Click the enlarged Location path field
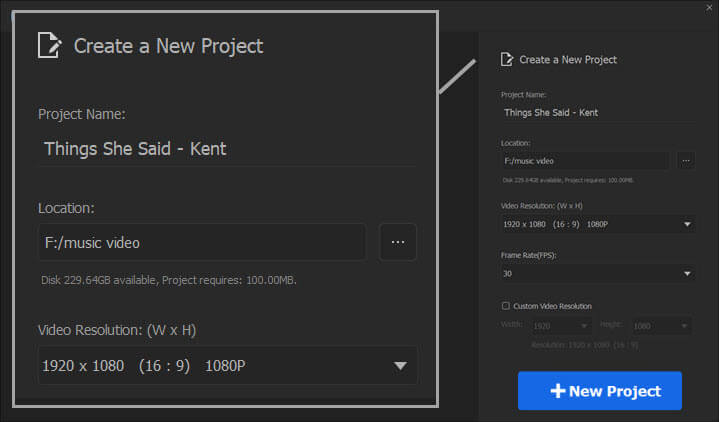This screenshot has width=720, height=422. [201, 242]
